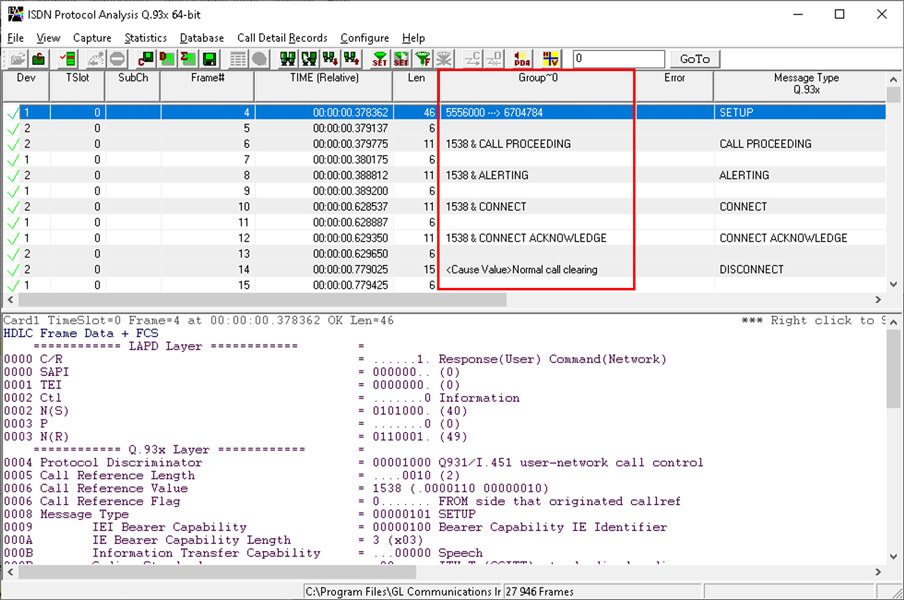Click the green funnel F filter icon

coord(423,59)
